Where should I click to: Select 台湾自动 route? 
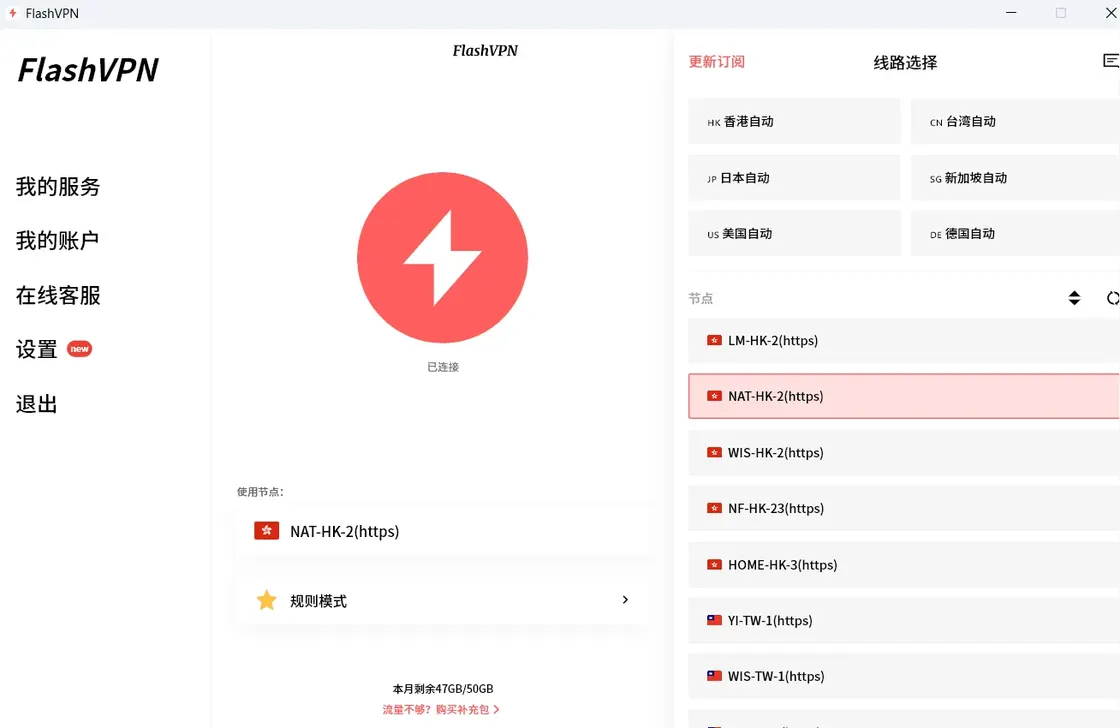click(1015, 121)
